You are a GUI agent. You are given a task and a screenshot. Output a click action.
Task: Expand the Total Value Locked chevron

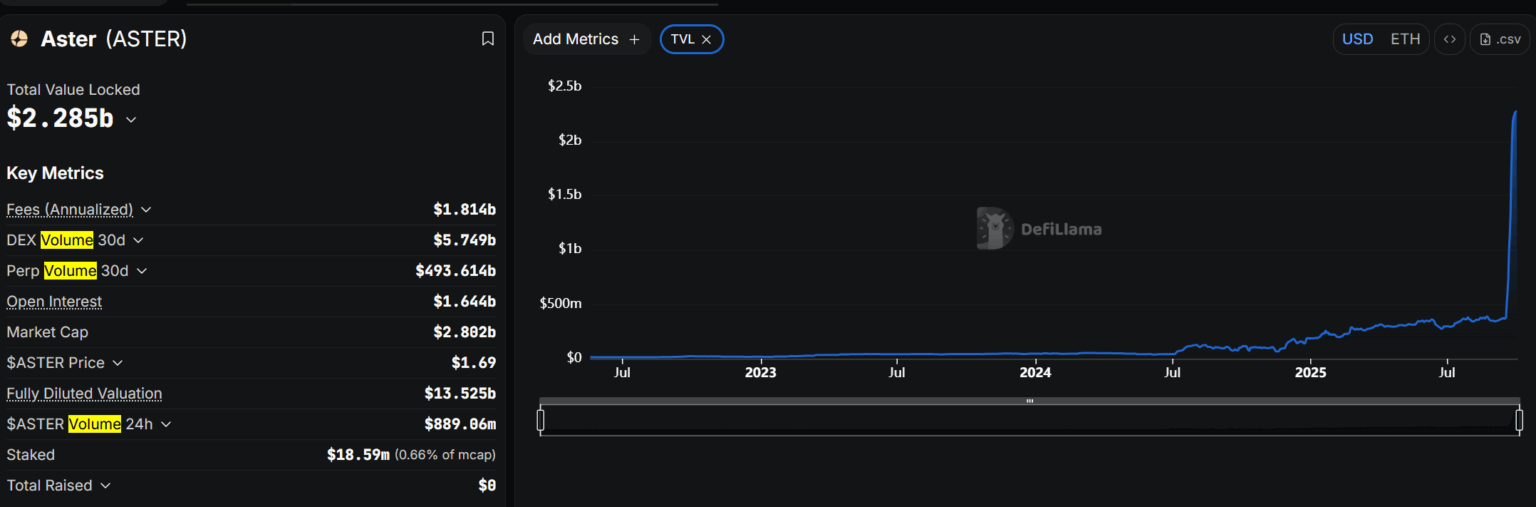[x=131, y=119]
